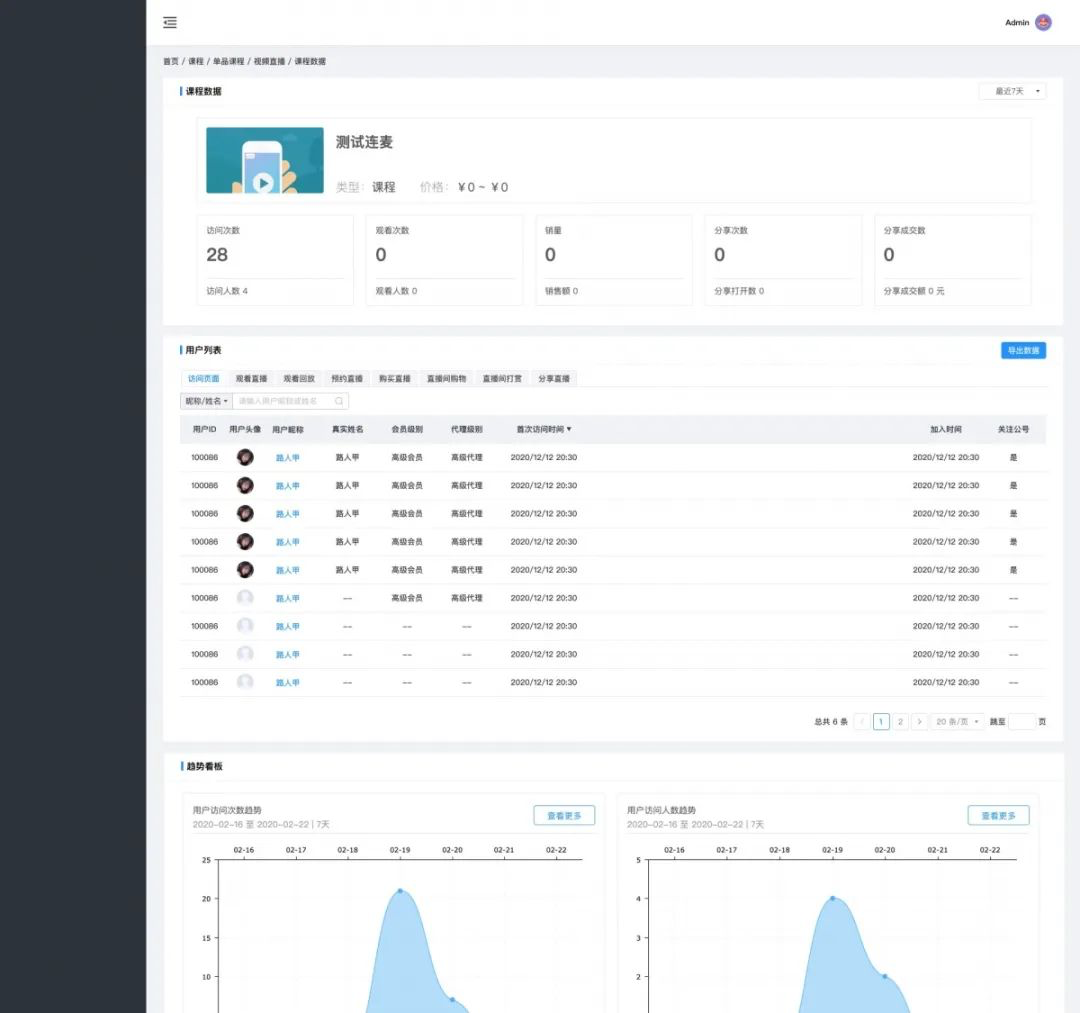Navigate to 课程 in the breadcrumb
This screenshot has height=1013, width=1080.
point(196,61)
